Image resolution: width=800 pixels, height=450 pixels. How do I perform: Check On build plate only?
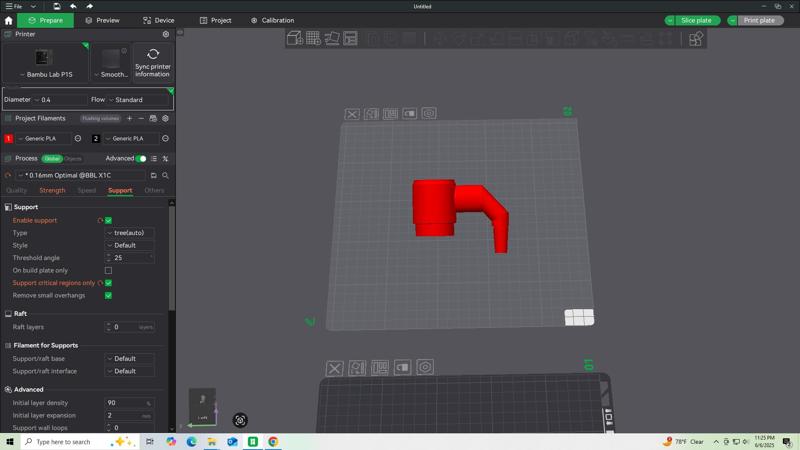[x=108, y=270]
